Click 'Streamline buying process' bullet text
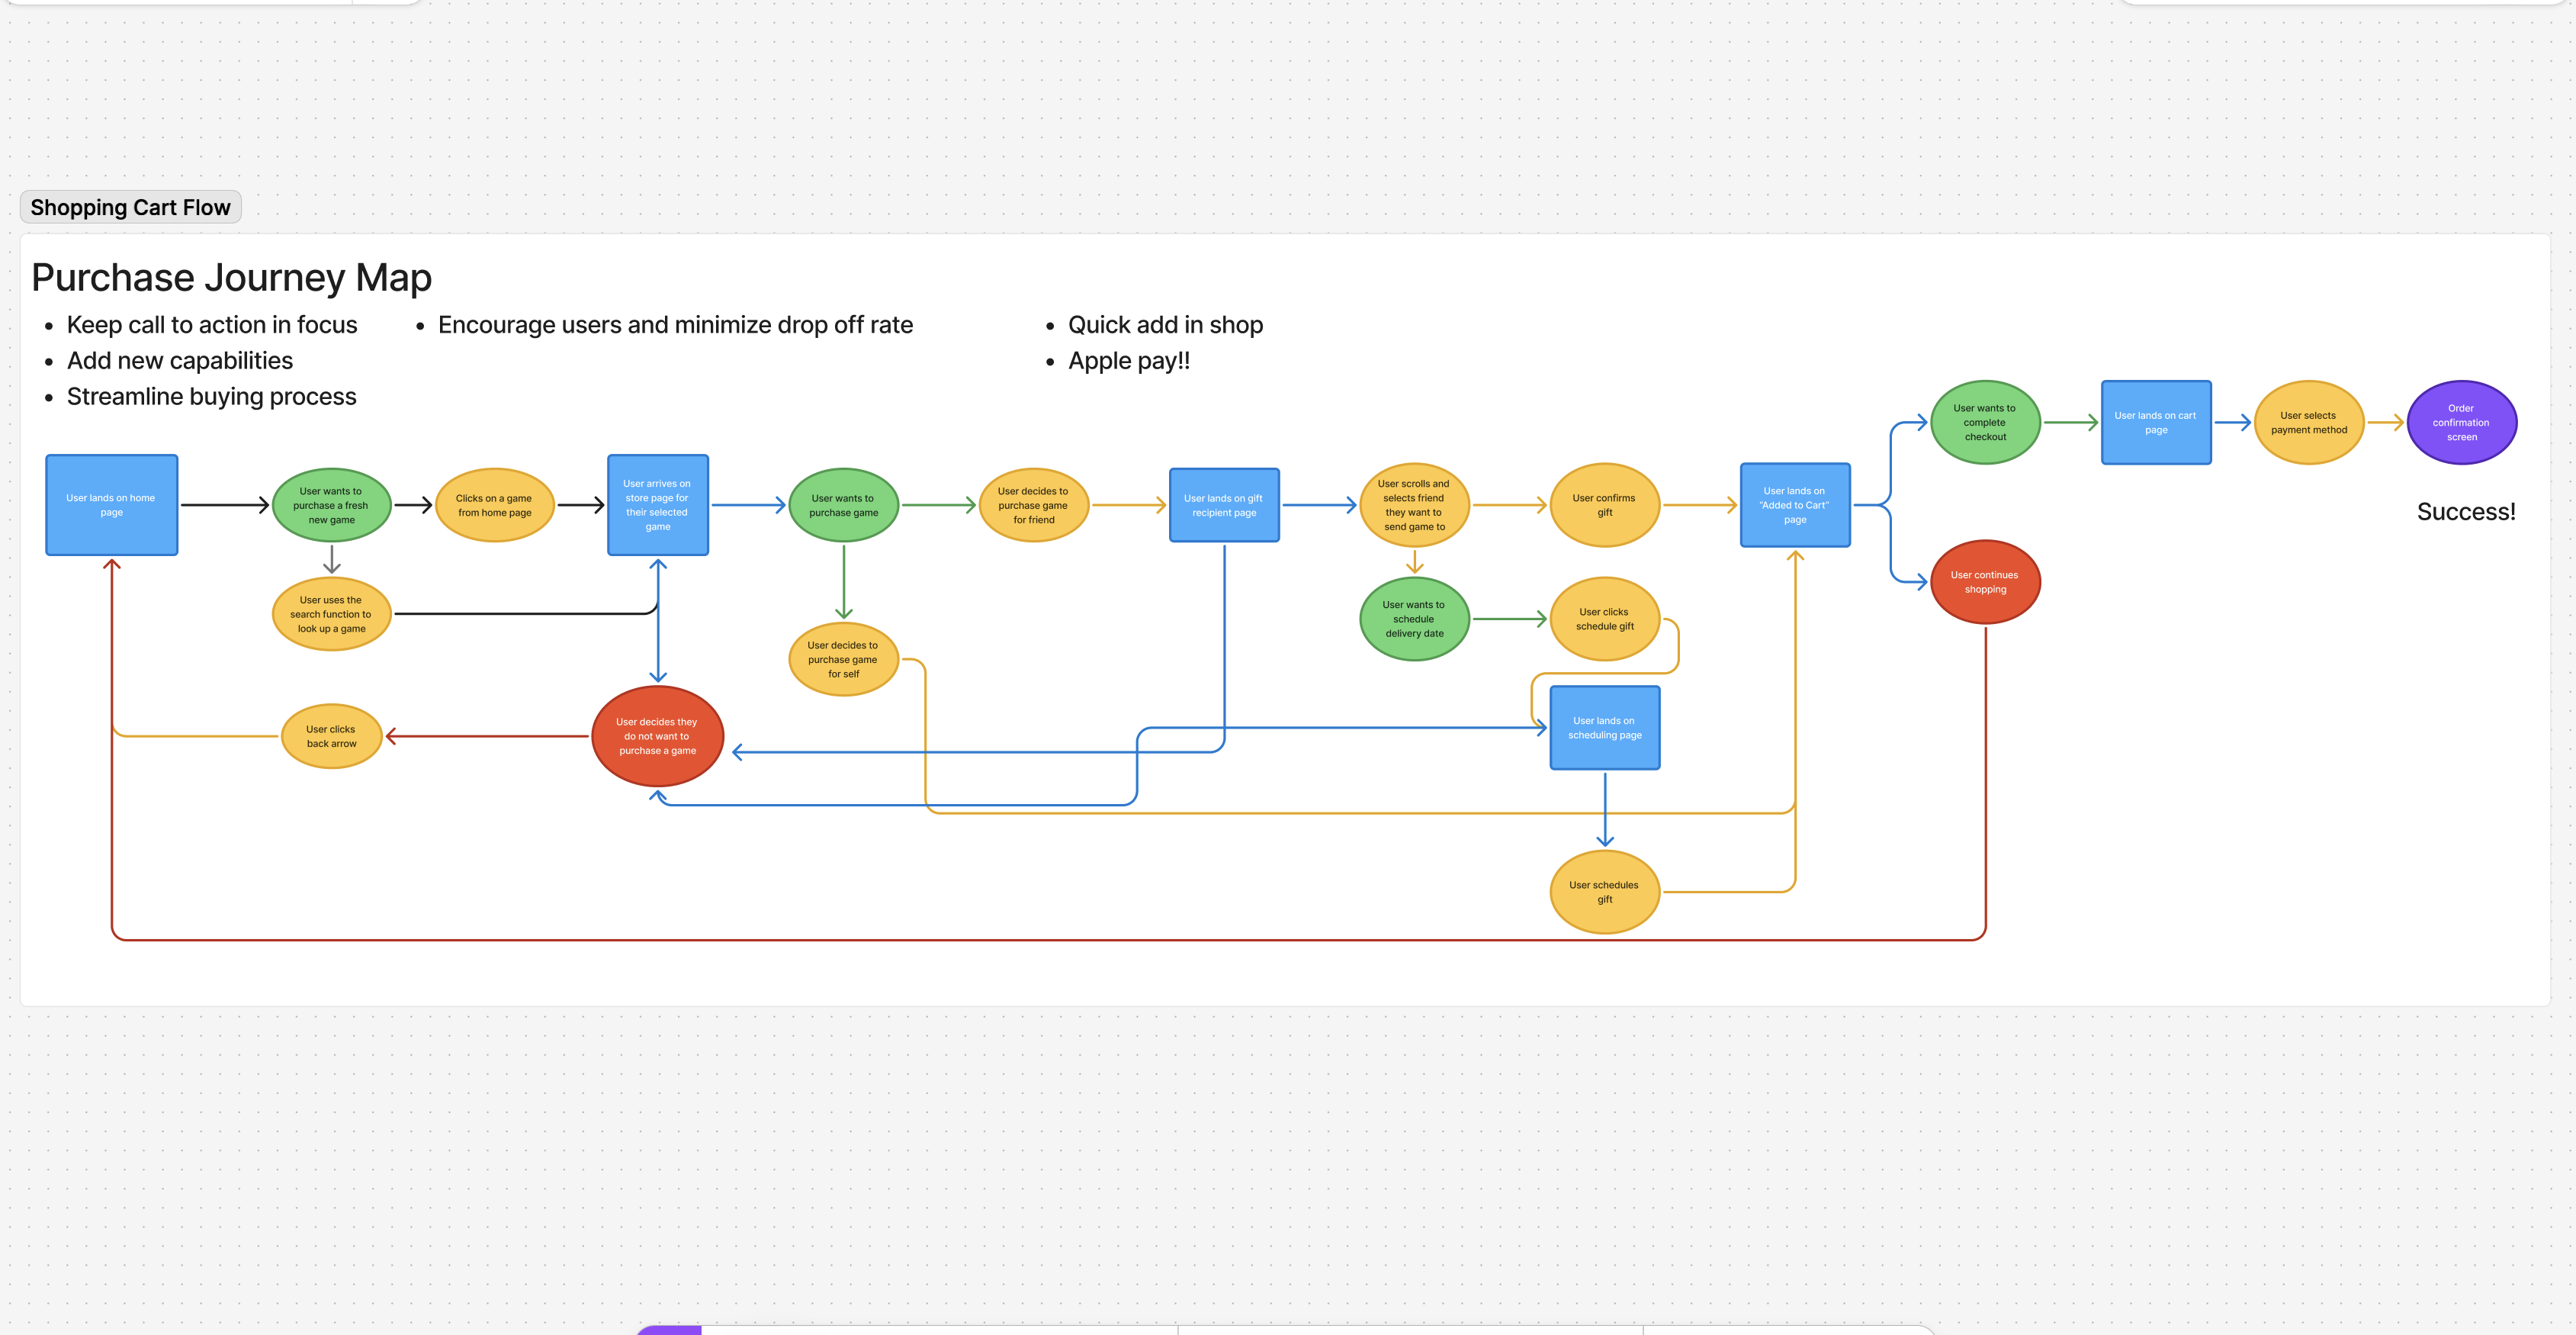This screenshot has width=2576, height=1335. point(211,396)
